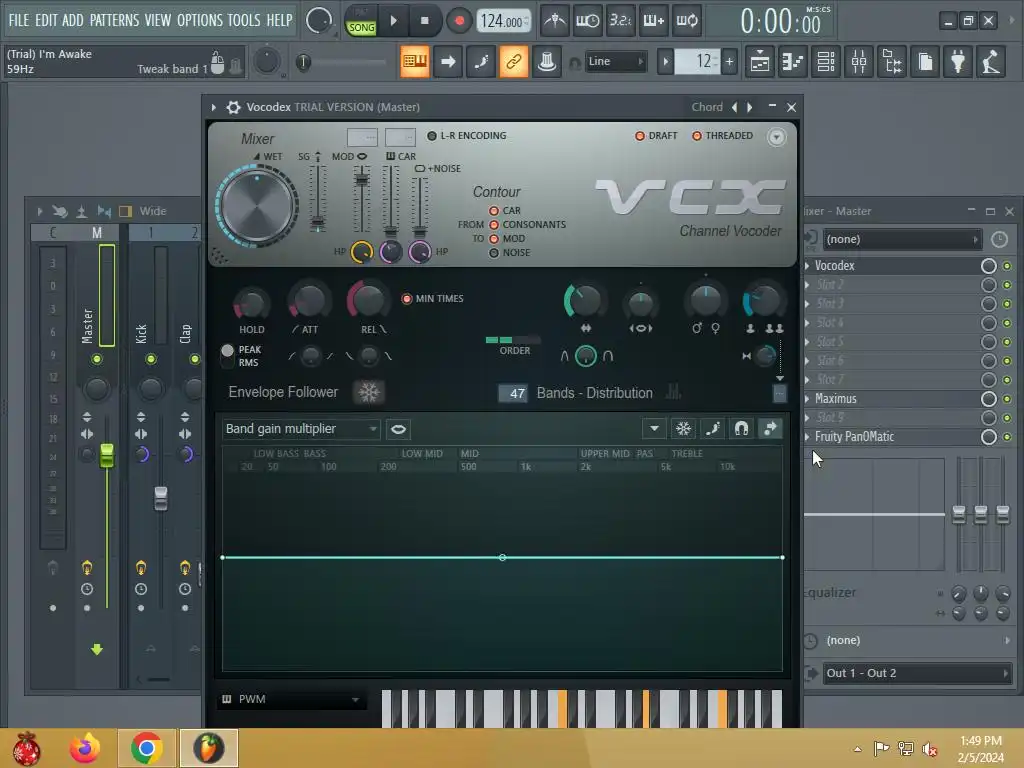Open the EDIT menu
Viewport: 1024px width, 768px height.
click(x=46, y=20)
